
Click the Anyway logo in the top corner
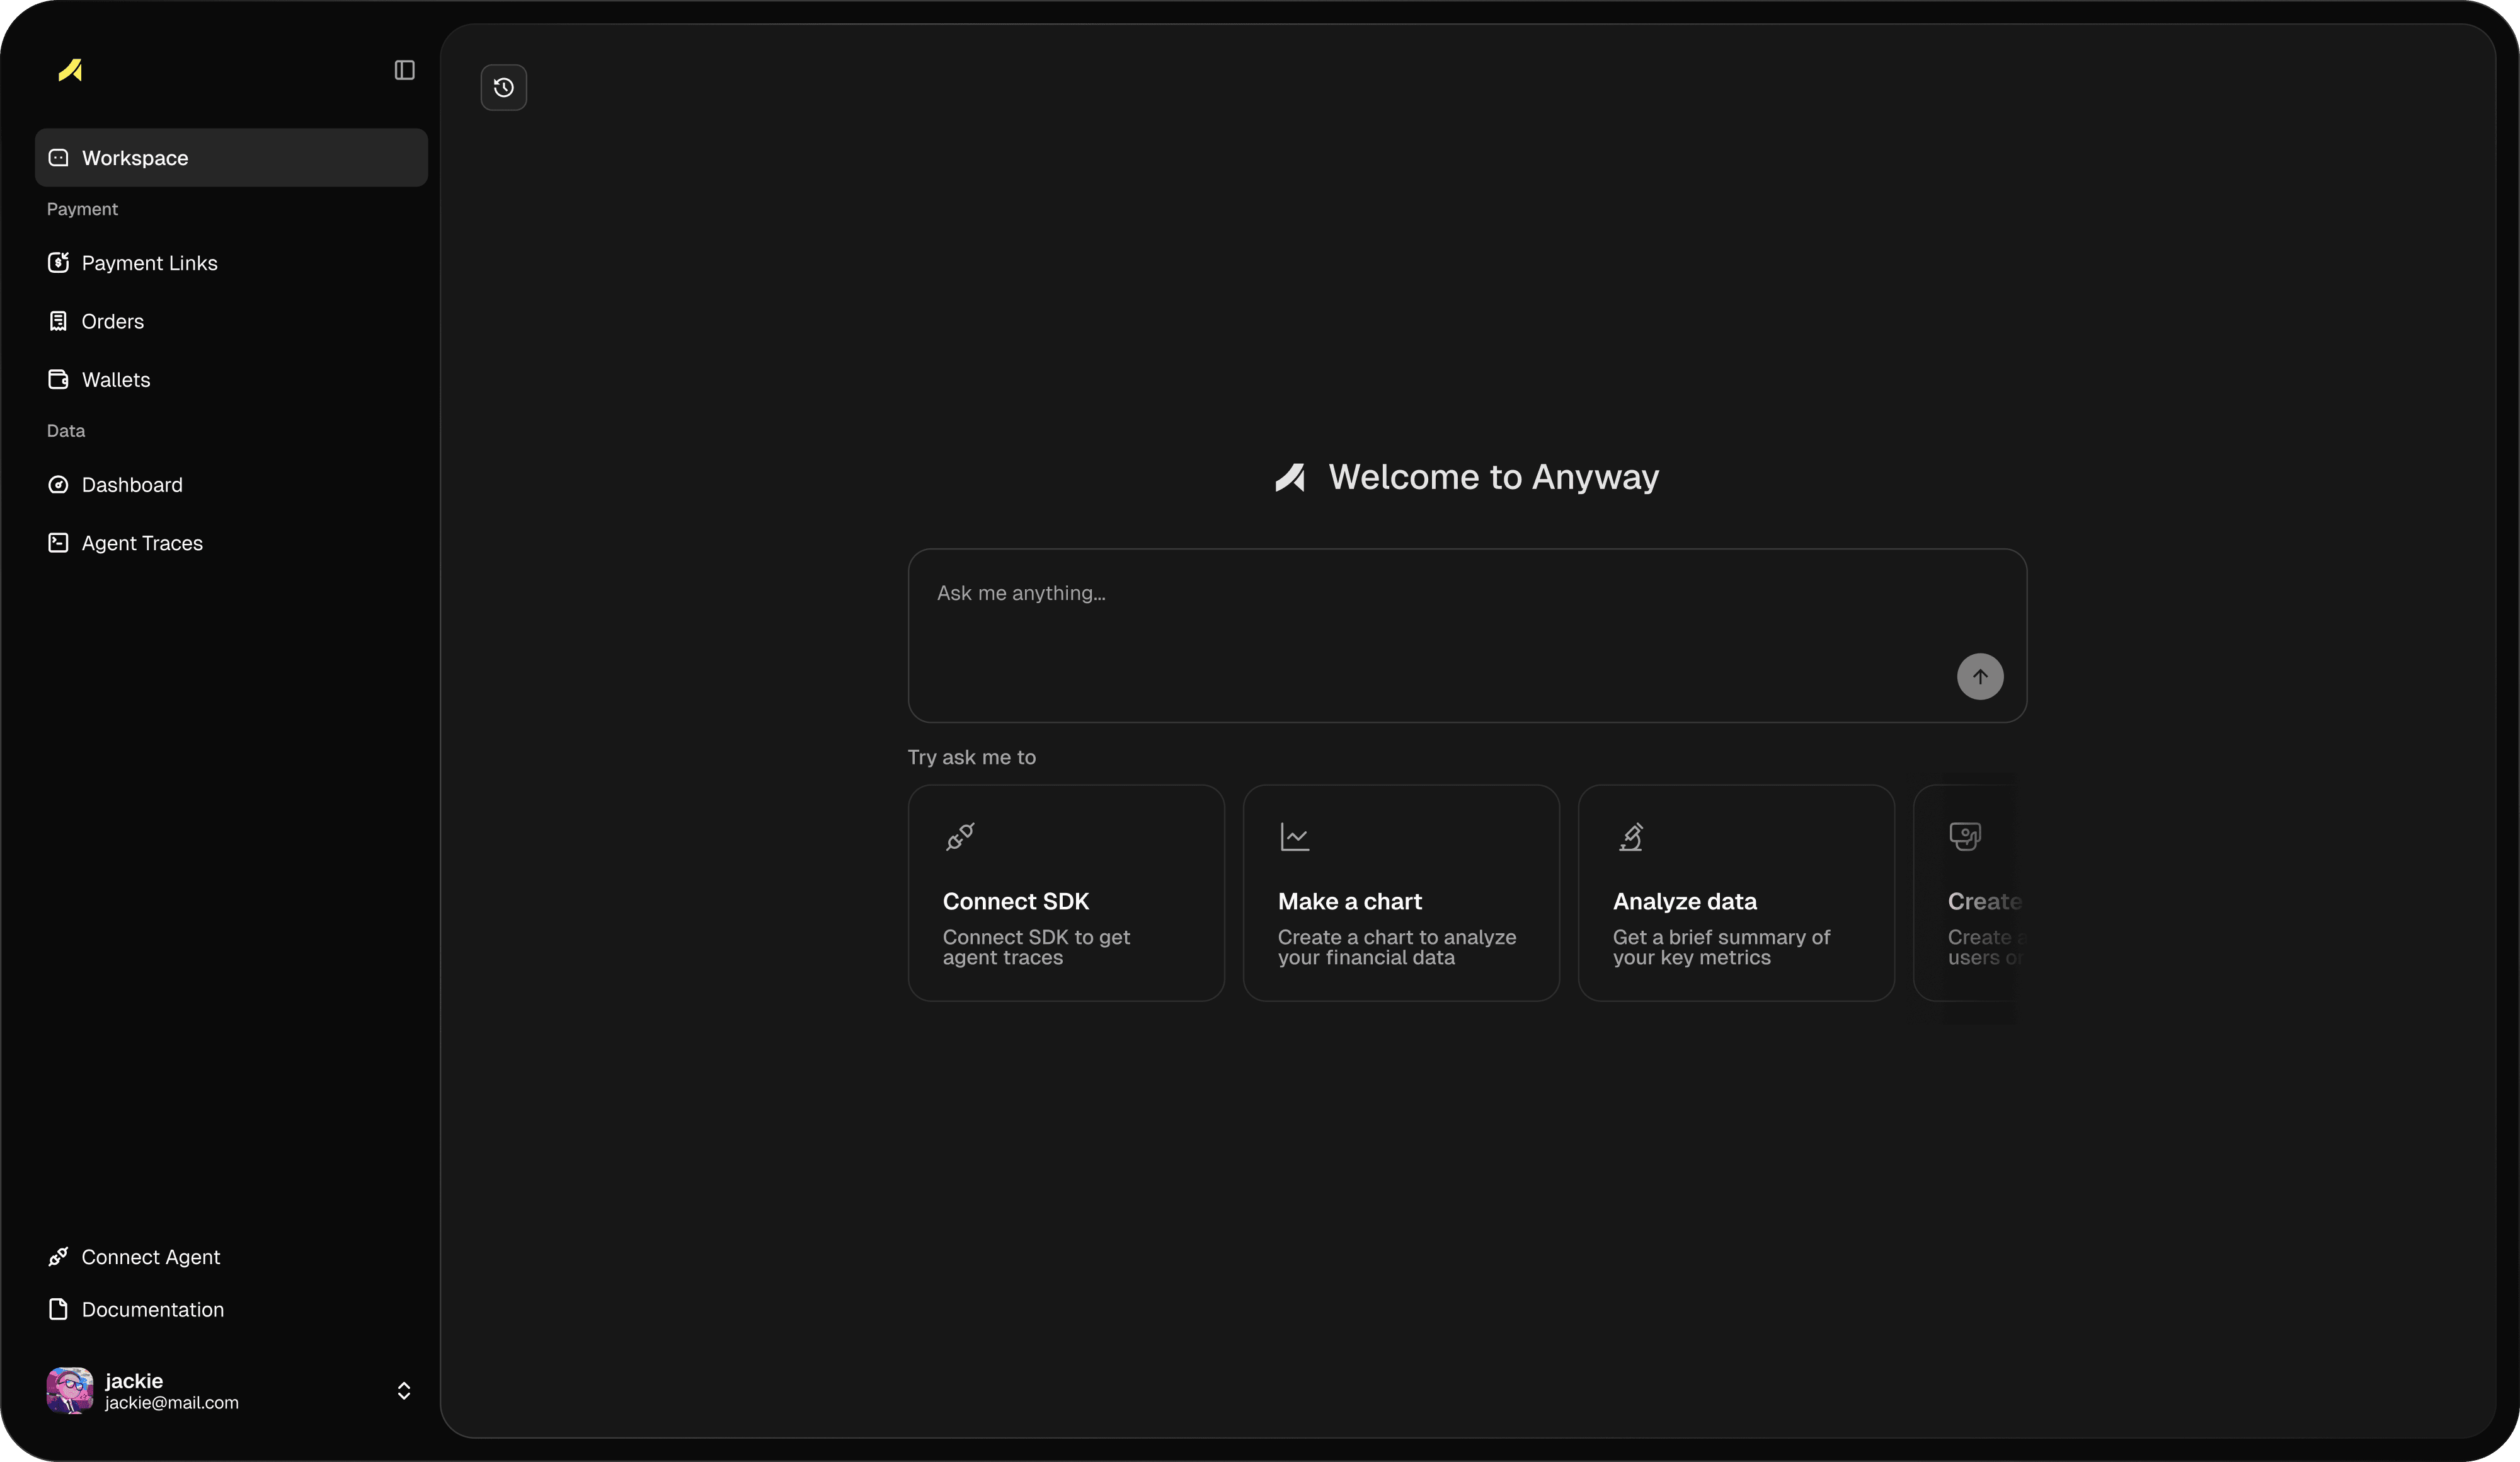coord(71,70)
